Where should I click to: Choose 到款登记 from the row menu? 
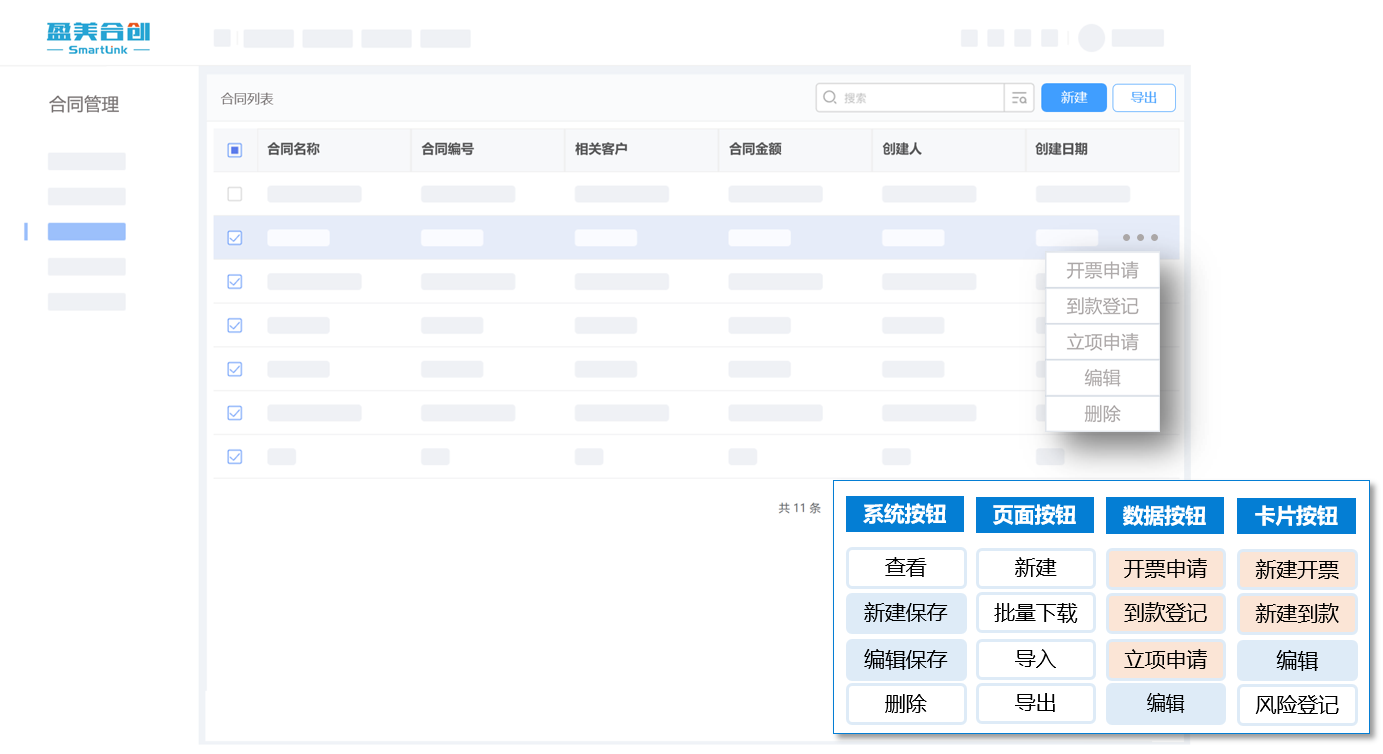[1102, 306]
